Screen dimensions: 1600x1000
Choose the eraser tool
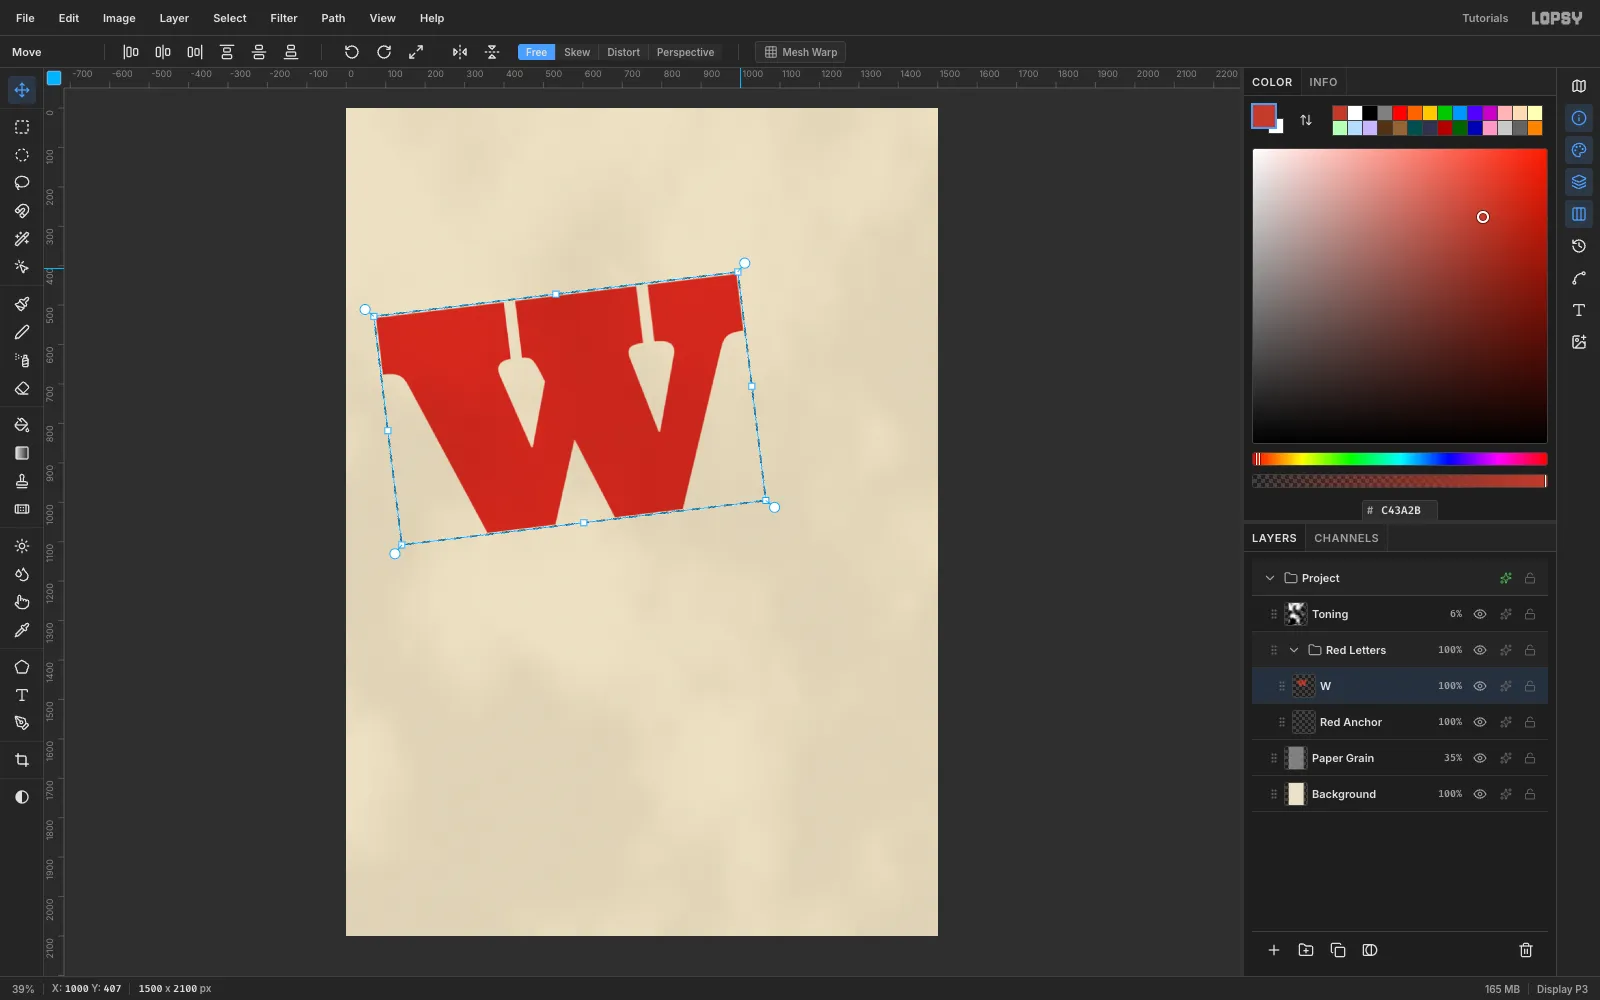[x=21, y=388]
